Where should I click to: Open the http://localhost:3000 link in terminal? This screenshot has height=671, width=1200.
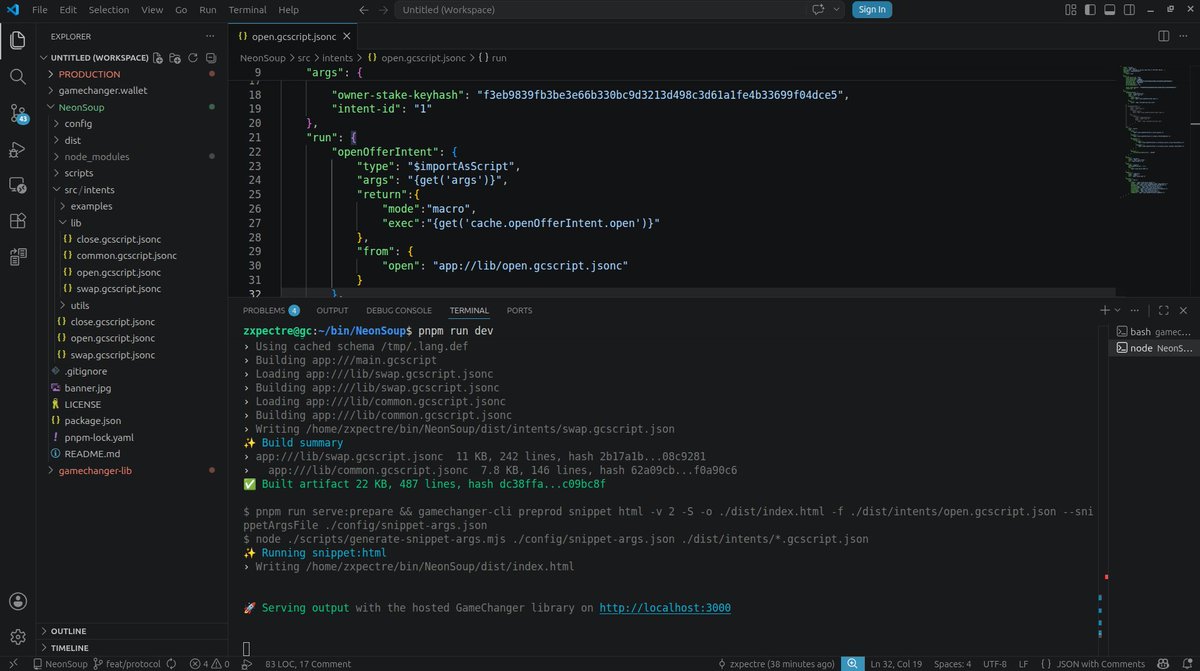pos(665,607)
